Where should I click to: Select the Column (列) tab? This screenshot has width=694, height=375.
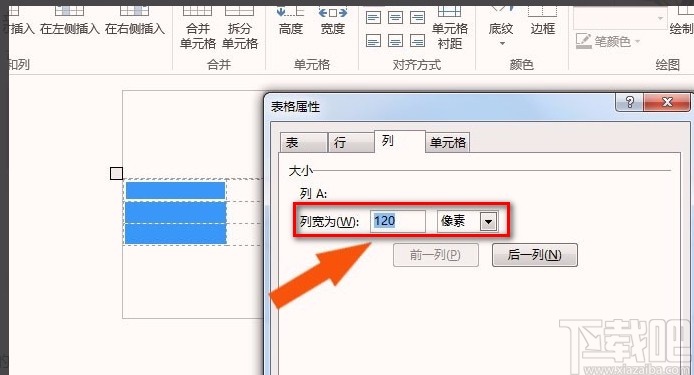coord(400,141)
